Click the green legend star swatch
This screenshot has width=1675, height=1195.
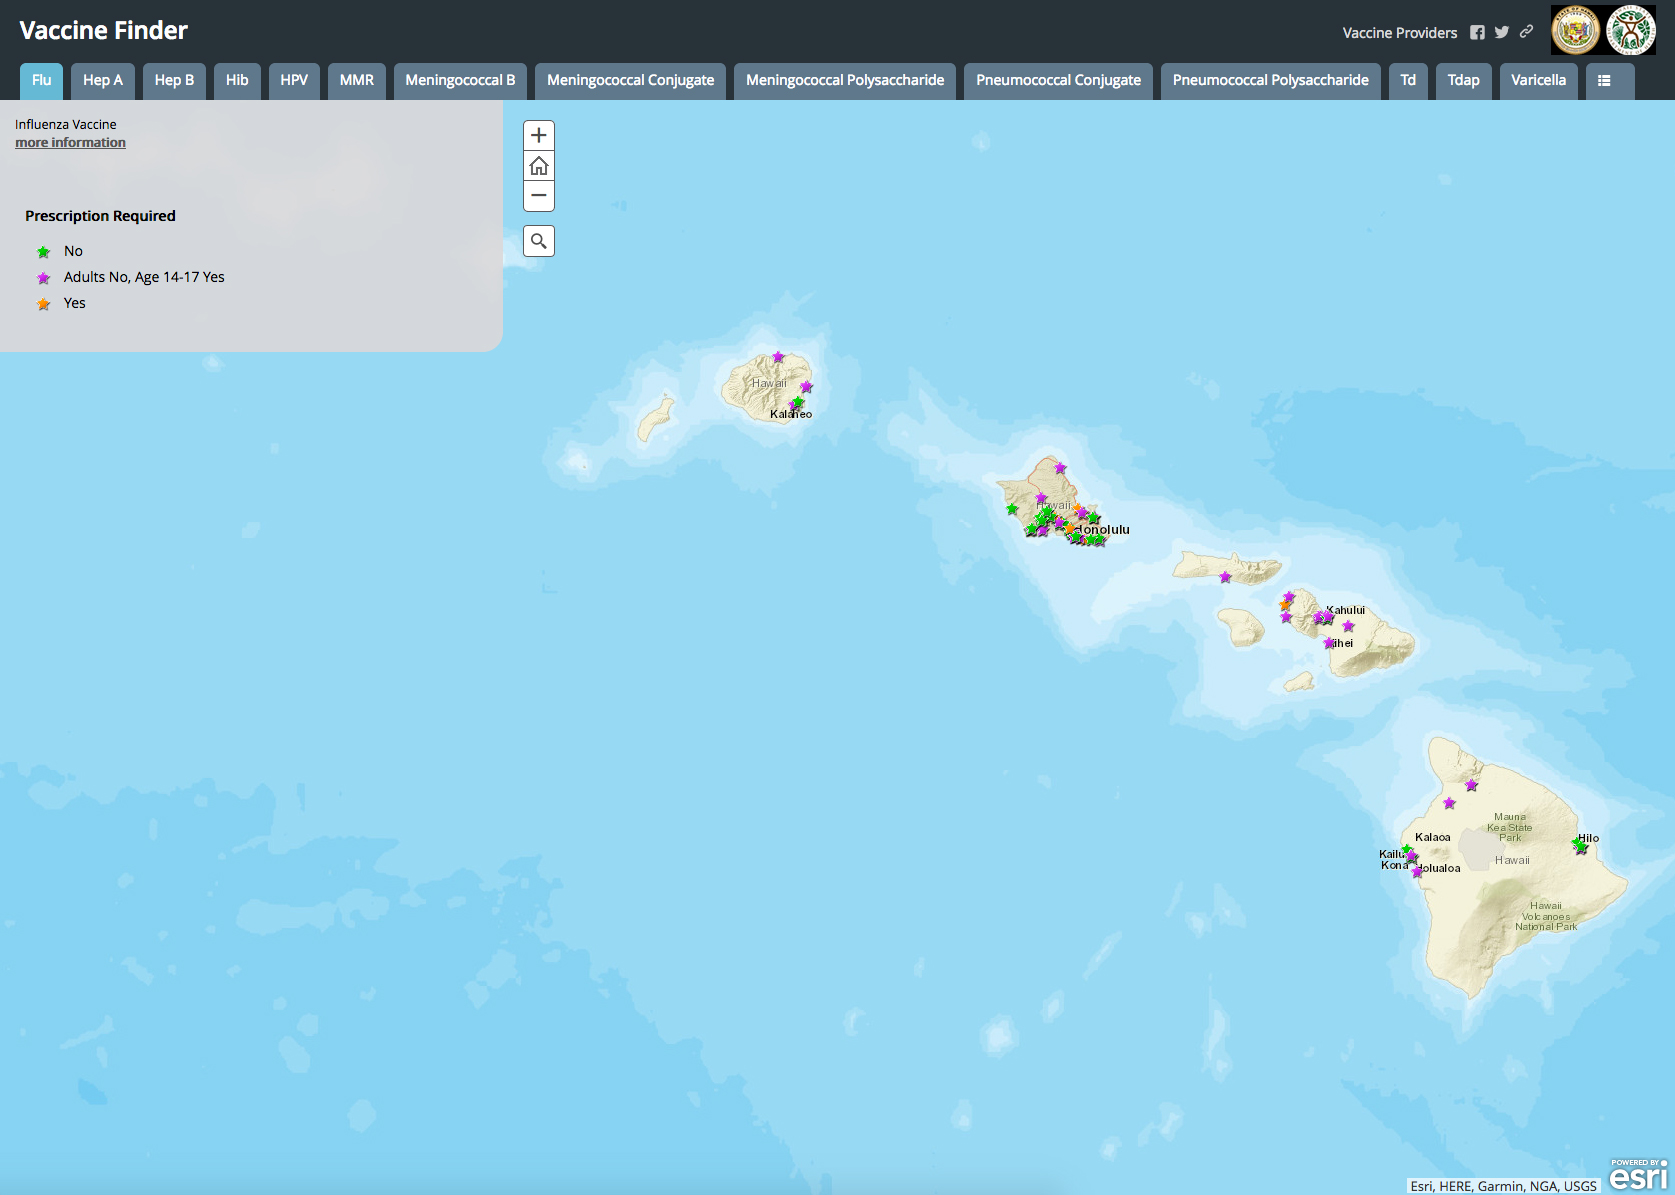43,251
